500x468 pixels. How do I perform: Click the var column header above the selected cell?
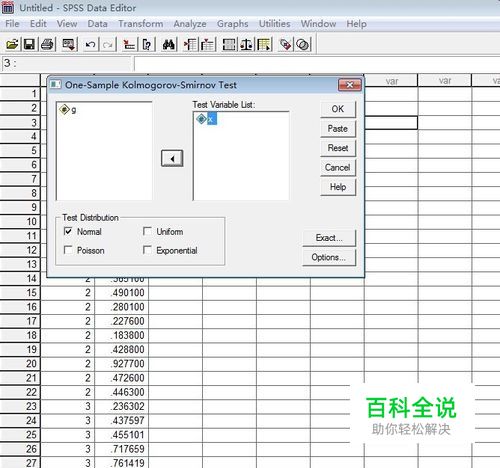click(x=391, y=81)
